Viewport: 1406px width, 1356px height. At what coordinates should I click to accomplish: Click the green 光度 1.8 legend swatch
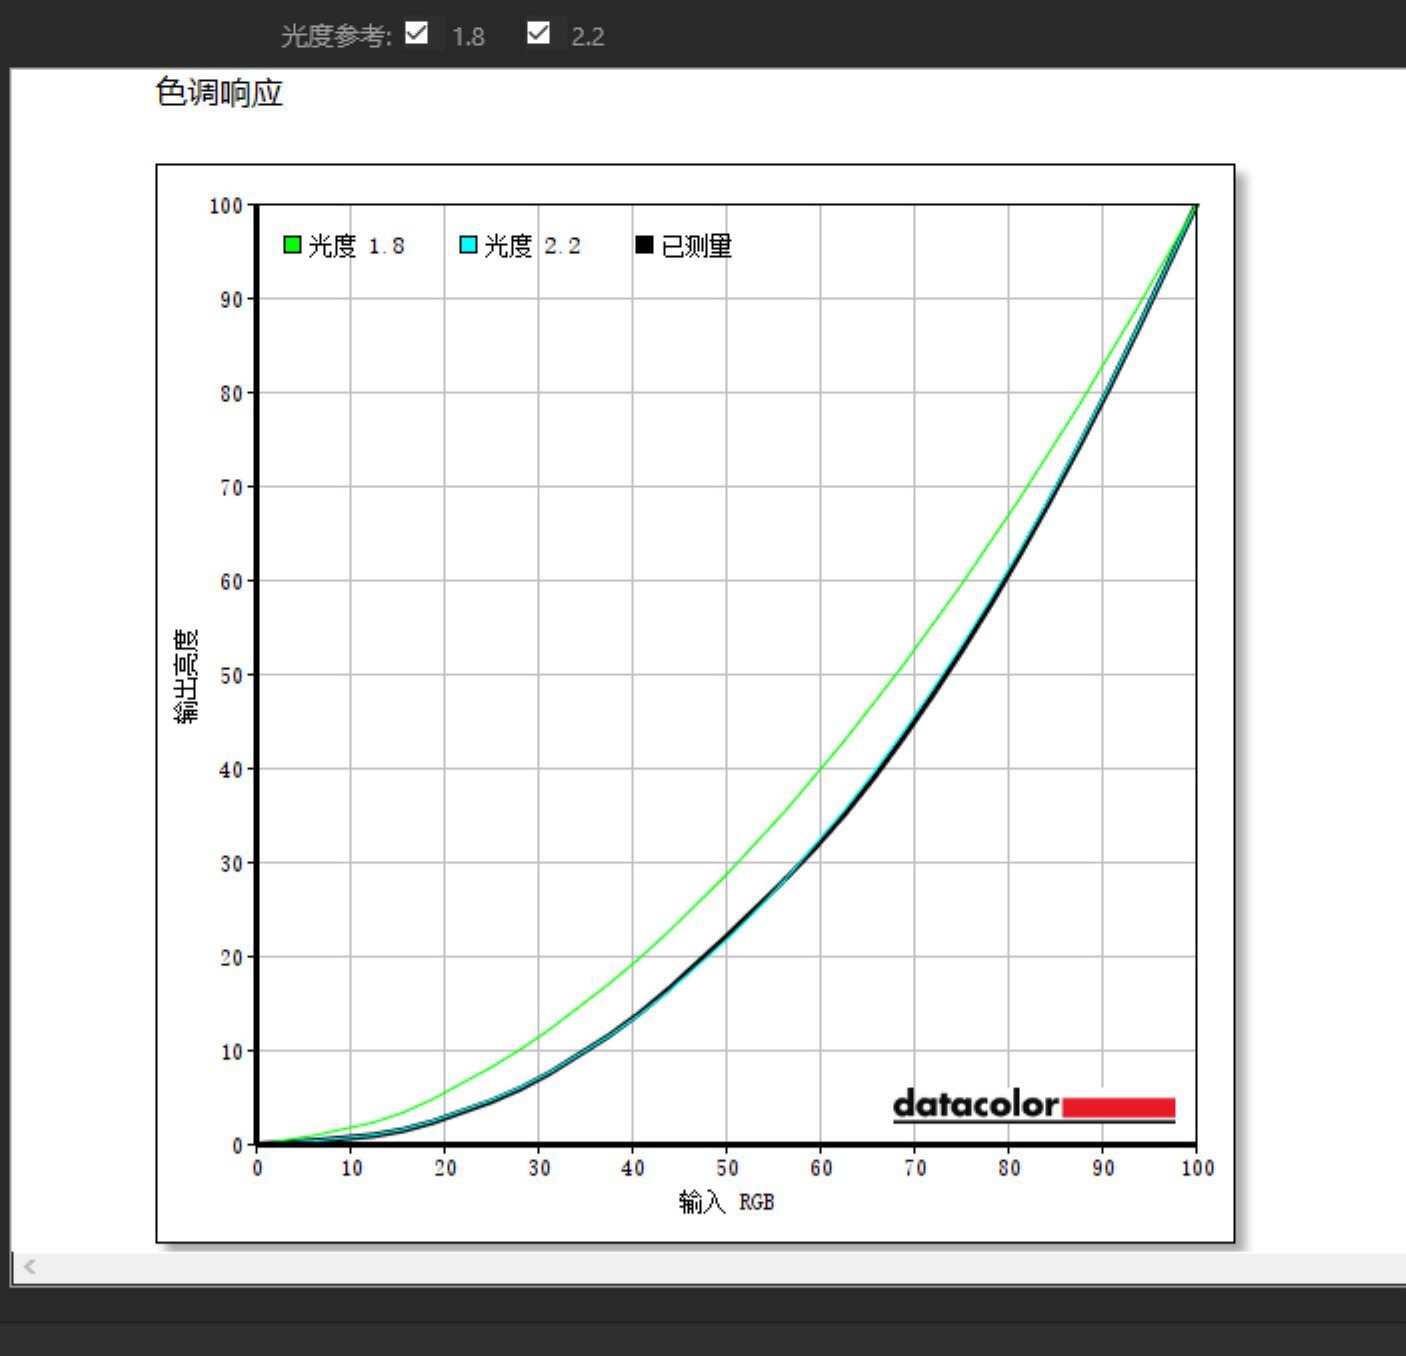pos(292,245)
